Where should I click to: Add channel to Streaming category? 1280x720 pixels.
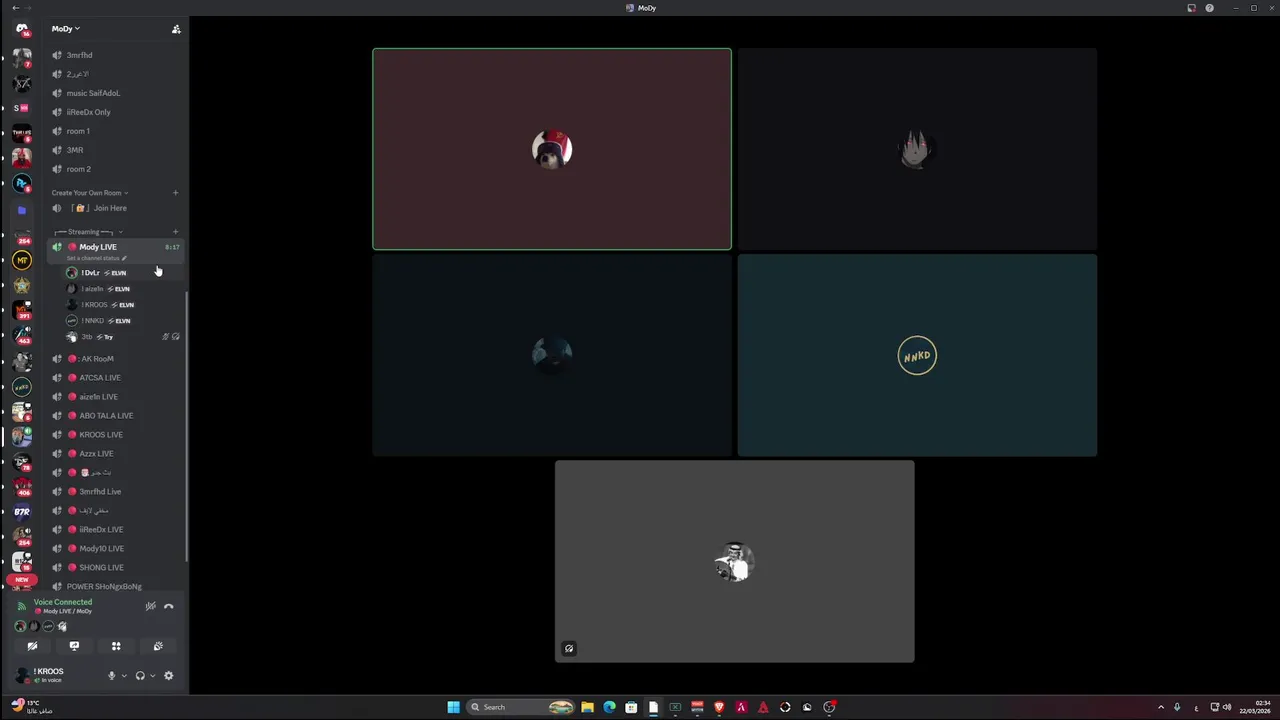175,232
